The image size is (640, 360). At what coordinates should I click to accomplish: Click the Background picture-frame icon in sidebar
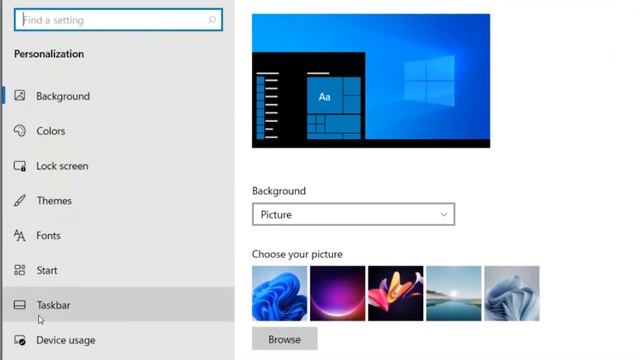coord(20,96)
